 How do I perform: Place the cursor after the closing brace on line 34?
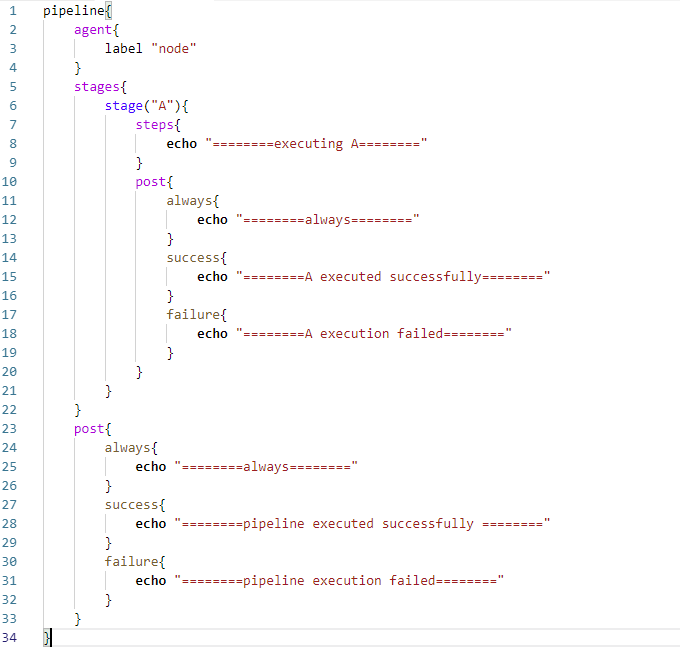point(51,637)
